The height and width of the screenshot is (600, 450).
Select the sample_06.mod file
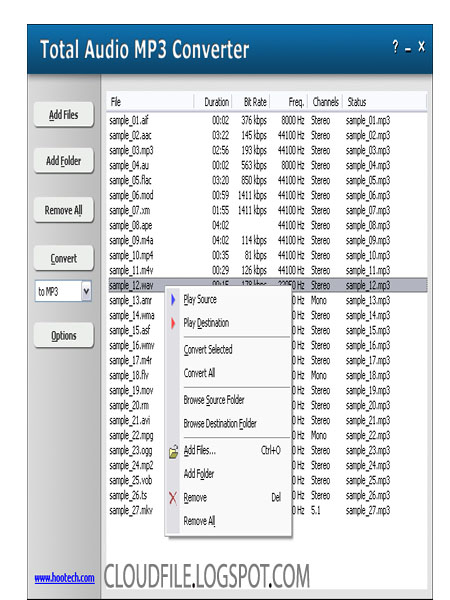pos(131,196)
